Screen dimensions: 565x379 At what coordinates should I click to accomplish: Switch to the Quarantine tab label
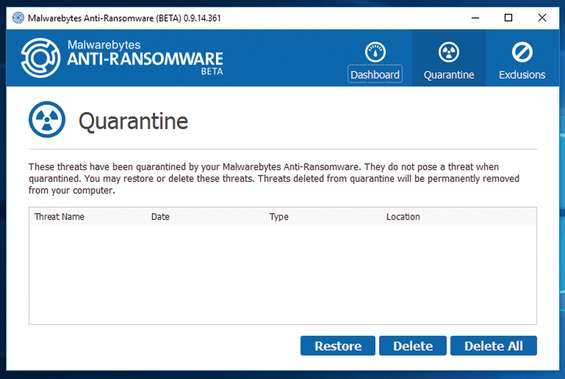tap(449, 75)
